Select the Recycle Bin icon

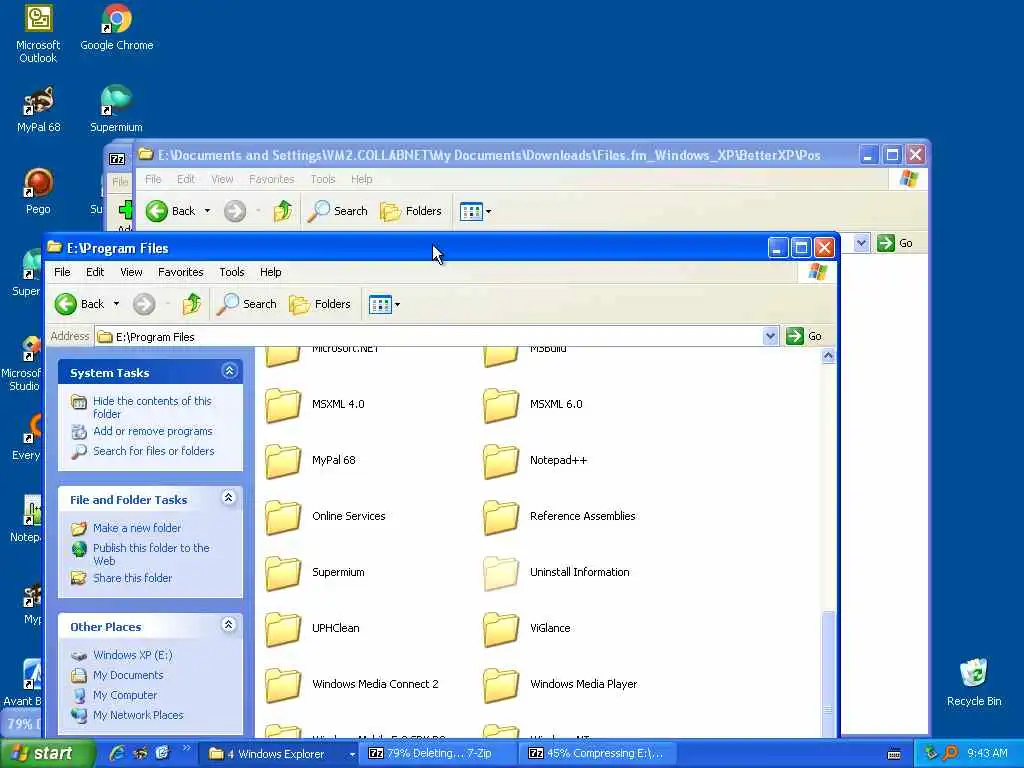[974, 682]
